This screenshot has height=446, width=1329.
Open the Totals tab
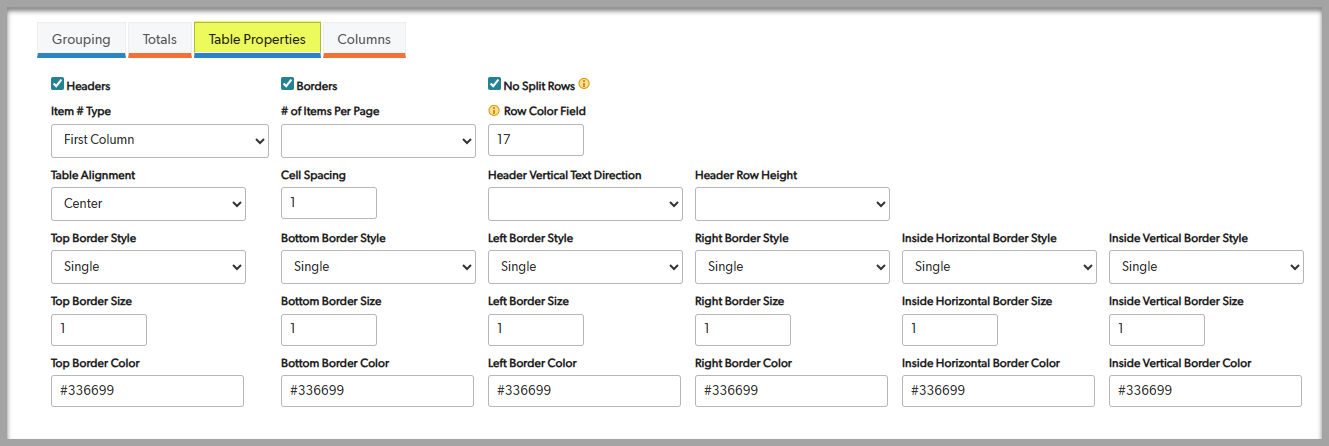160,40
